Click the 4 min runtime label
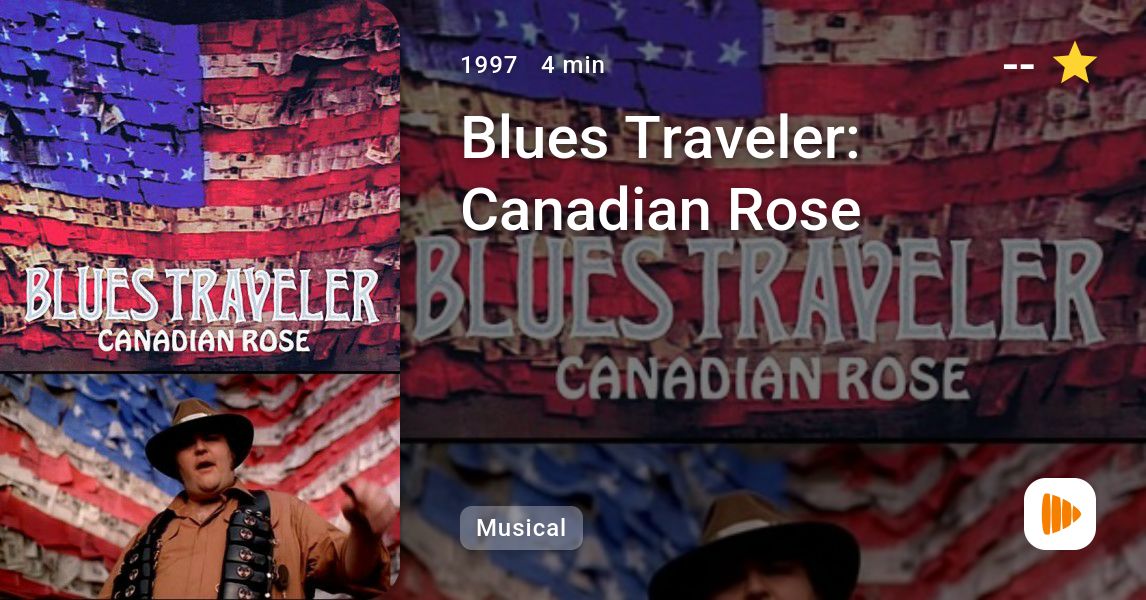 (x=573, y=65)
